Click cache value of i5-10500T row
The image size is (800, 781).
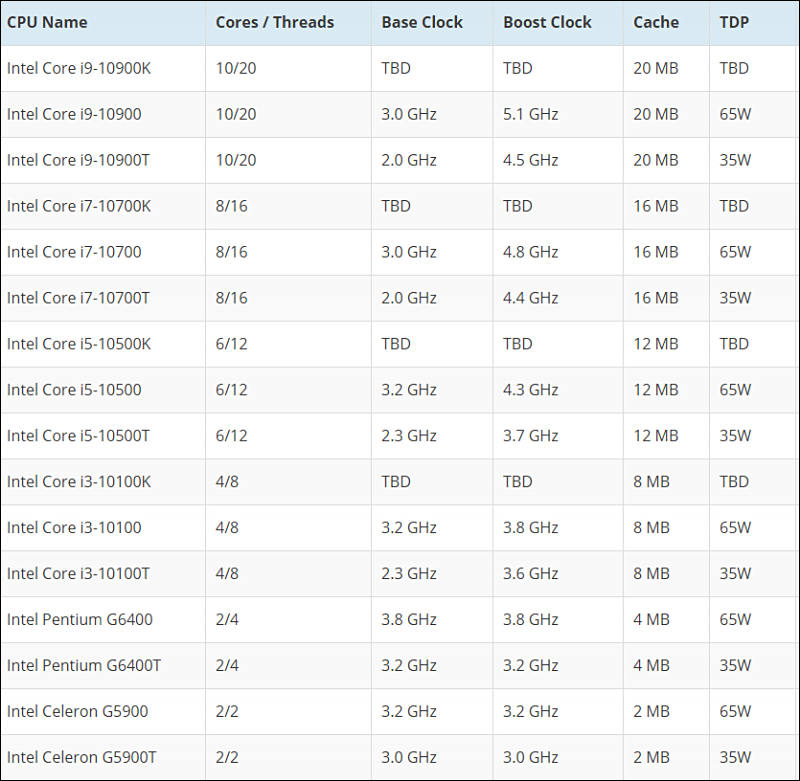coord(656,436)
